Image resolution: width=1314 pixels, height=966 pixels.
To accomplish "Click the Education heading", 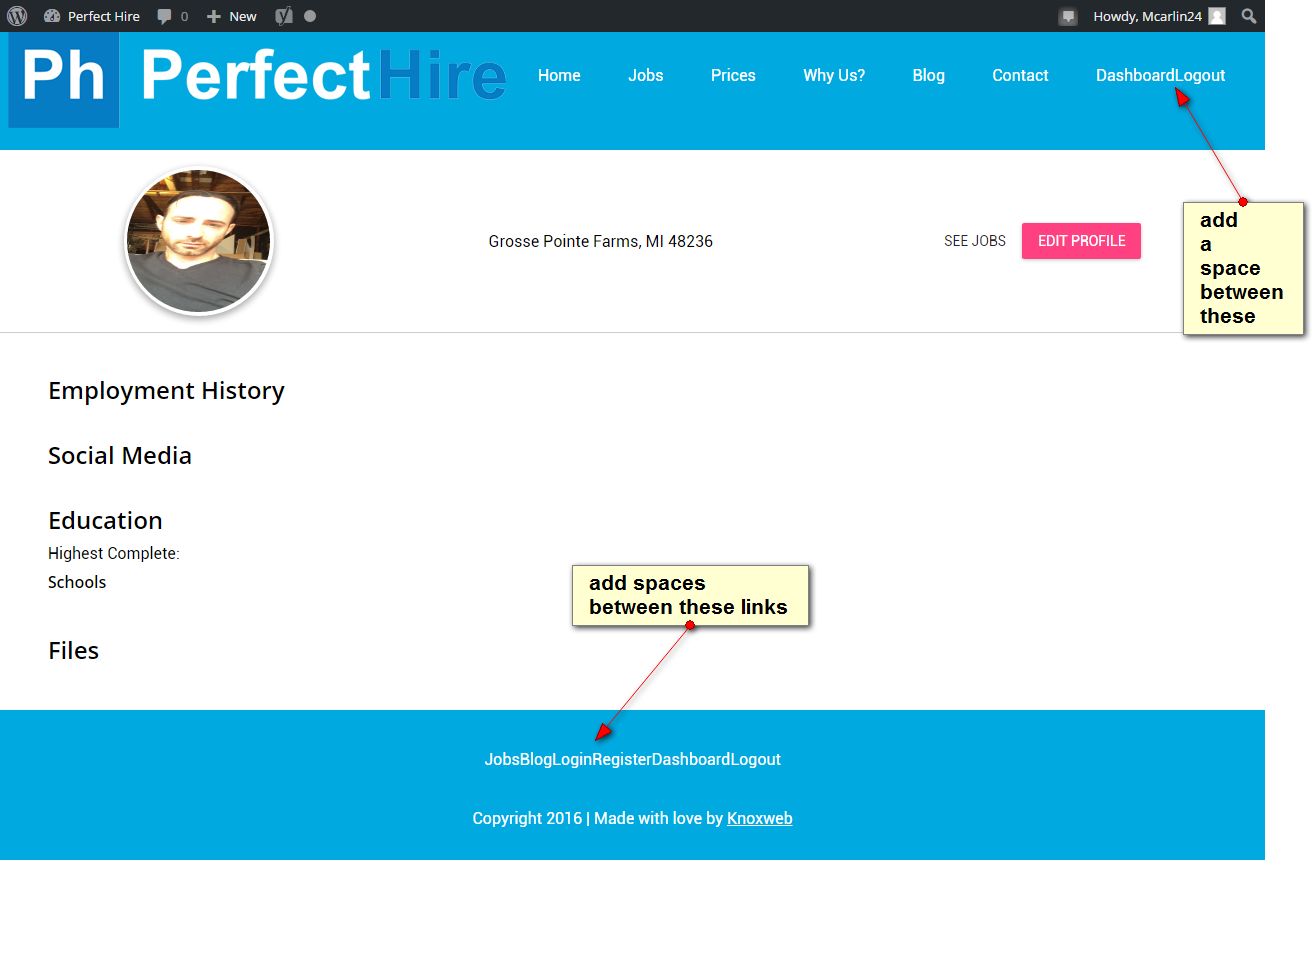I will coord(105,521).
